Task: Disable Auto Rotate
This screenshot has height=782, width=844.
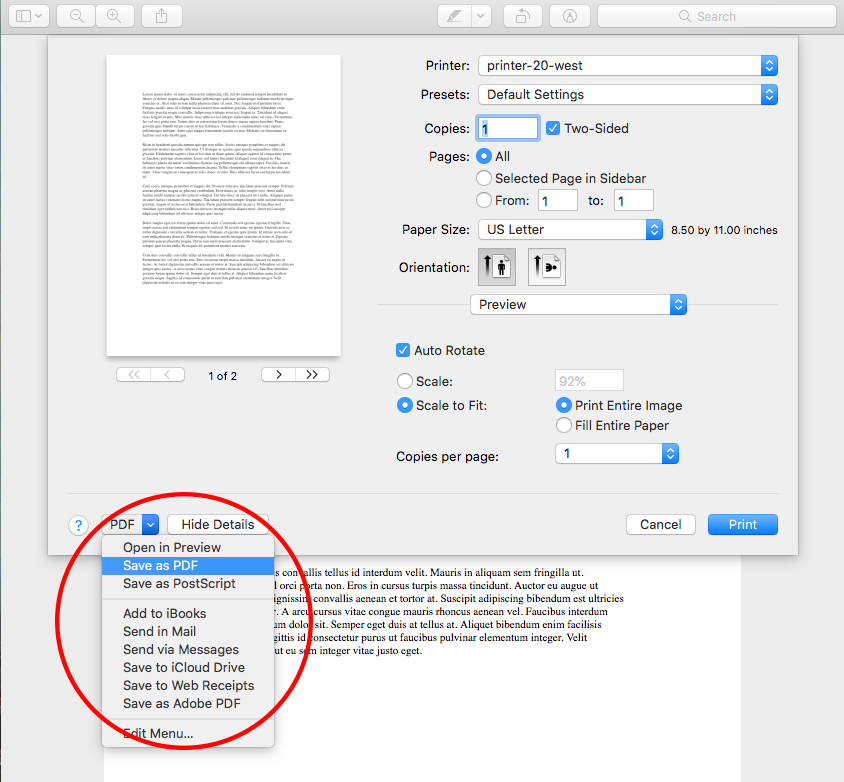Action: point(403,351)
